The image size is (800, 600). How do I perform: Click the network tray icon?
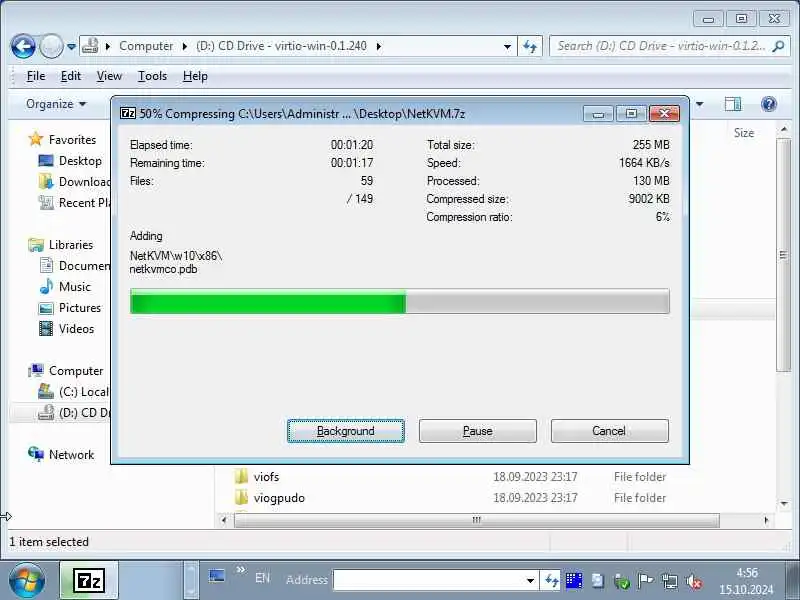pos(669,581)
